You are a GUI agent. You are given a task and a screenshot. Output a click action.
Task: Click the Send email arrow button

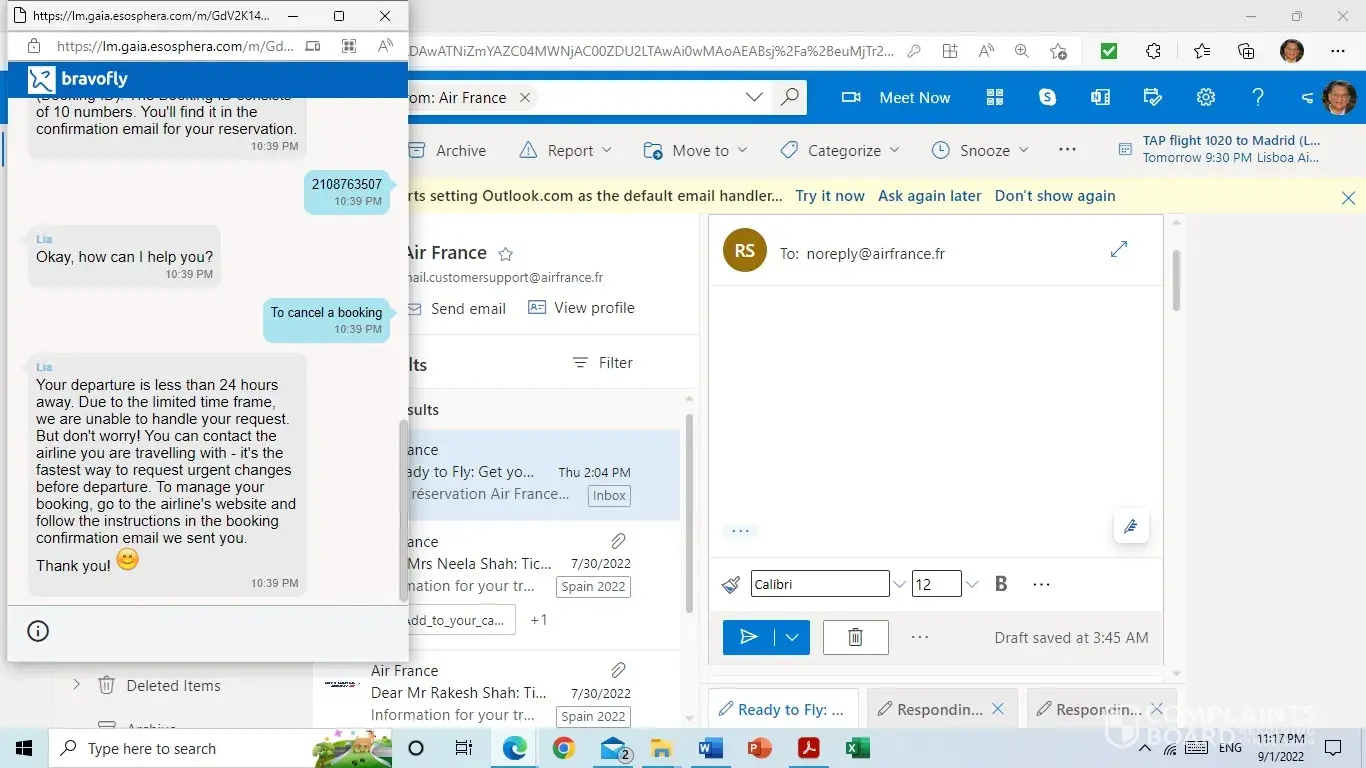(x=748, y=637)
